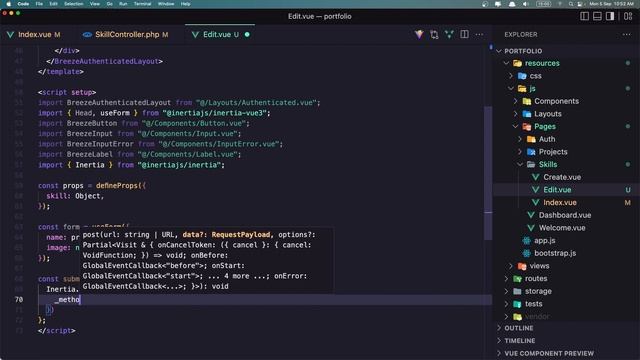The height and width of the screenshot is (360, 640).
Task: Toggle the secondary sidebar layout button
Action: [x=610, y=16]
